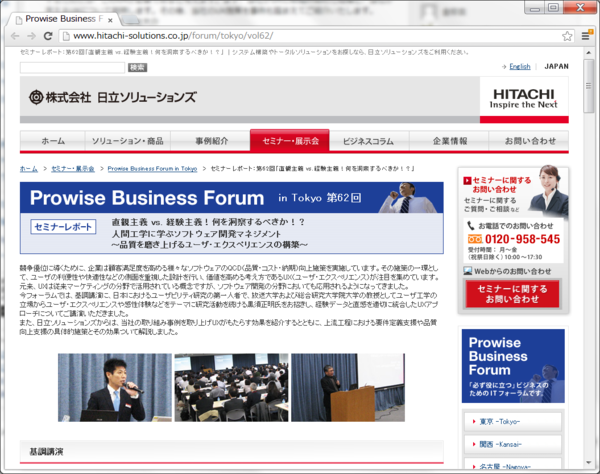Image resolution: width=600 pixels, height=474 pixels.
Task: Go back using browser back arrow
Action: [15, 36]
